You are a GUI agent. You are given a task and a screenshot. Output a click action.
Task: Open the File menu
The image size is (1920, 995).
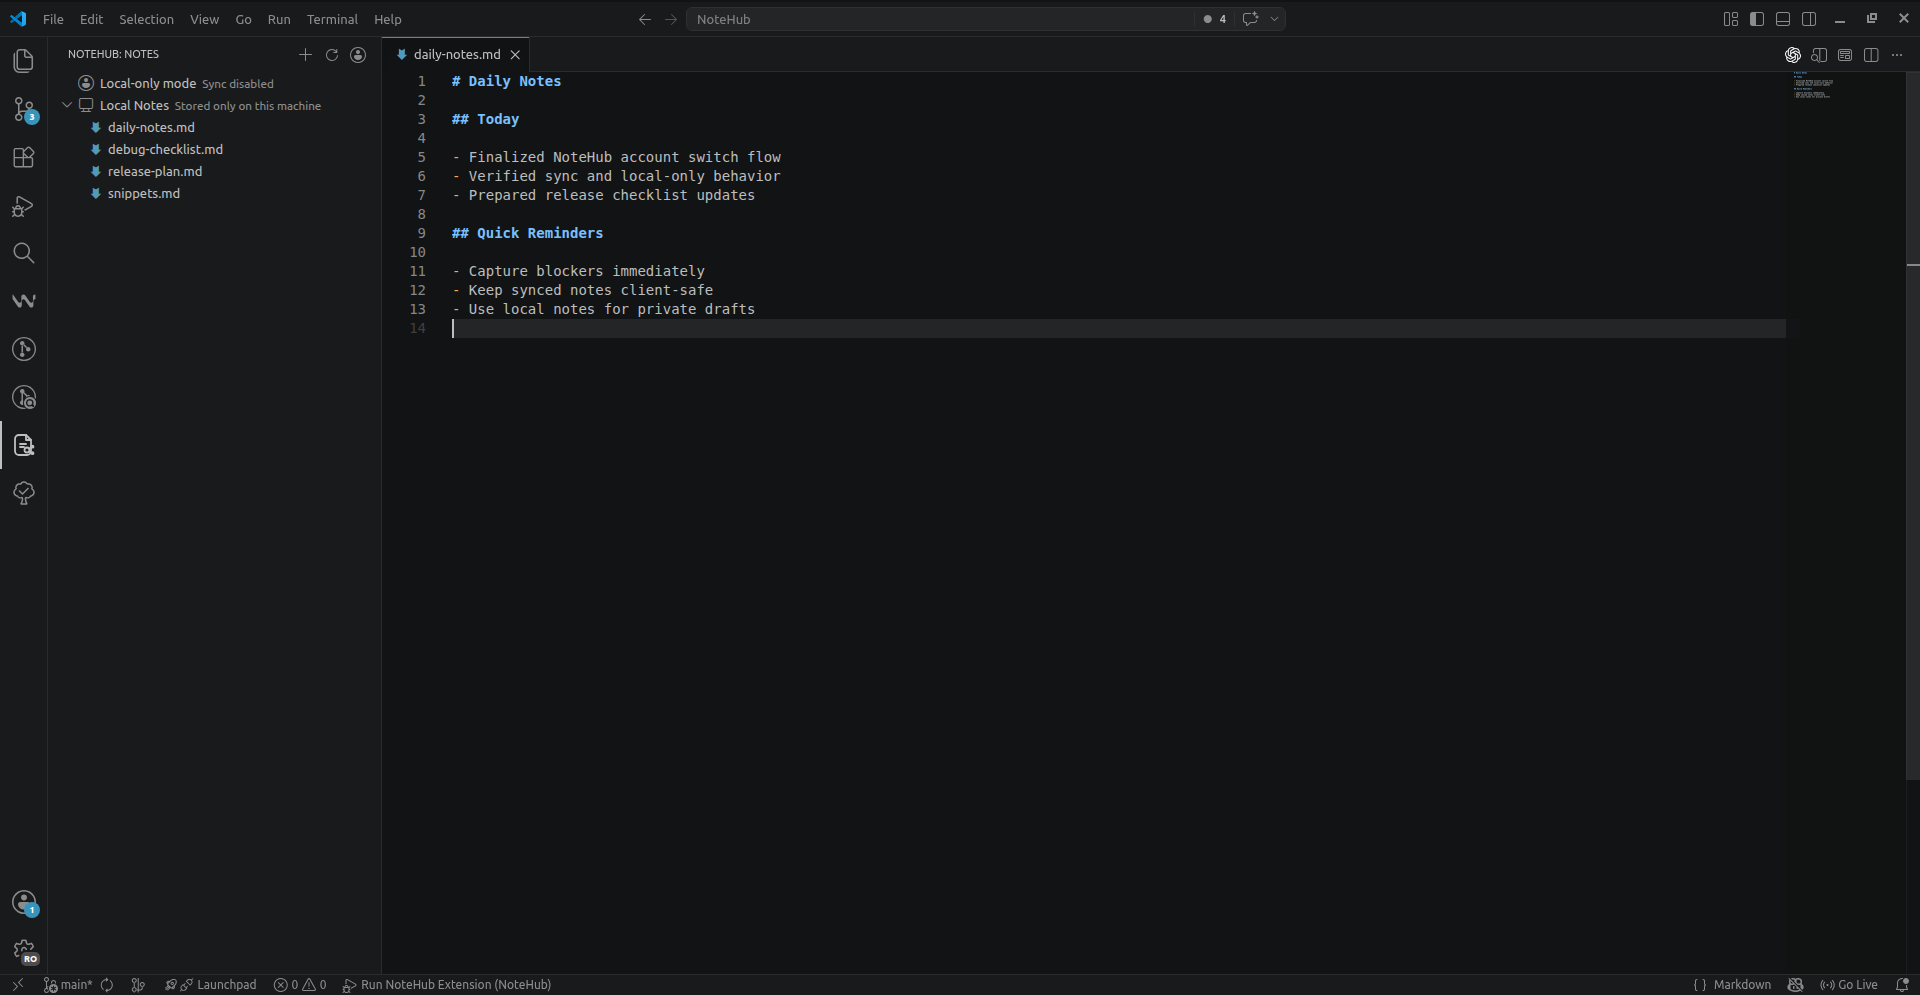point(53,19)
